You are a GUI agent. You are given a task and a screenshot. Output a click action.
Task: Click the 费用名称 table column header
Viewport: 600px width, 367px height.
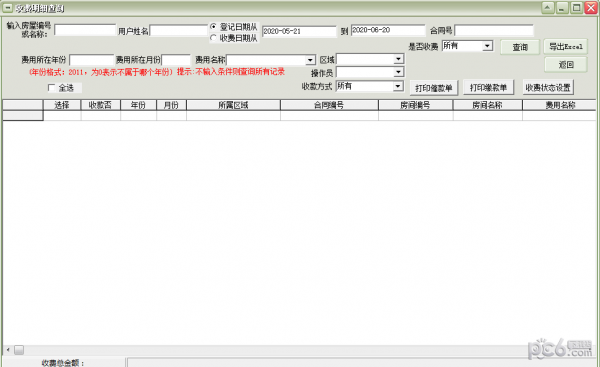point(559,105)
